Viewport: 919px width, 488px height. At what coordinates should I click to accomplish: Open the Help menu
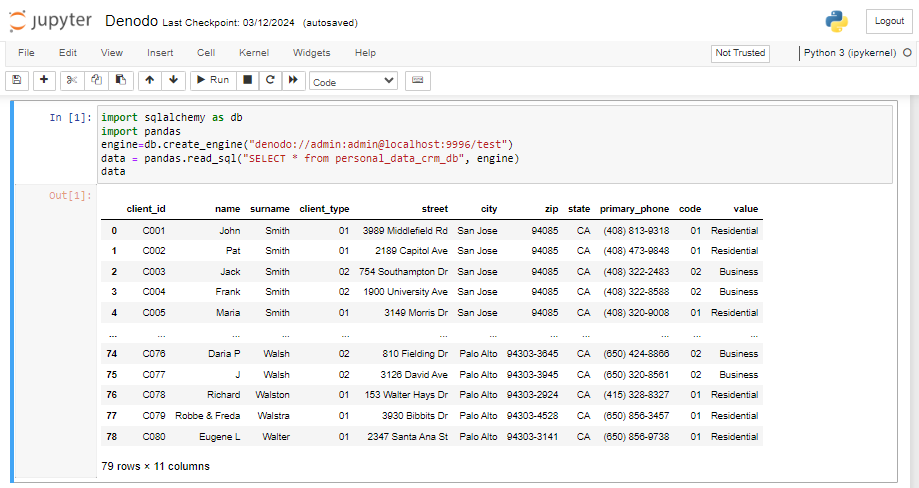[x=365, y=53]
